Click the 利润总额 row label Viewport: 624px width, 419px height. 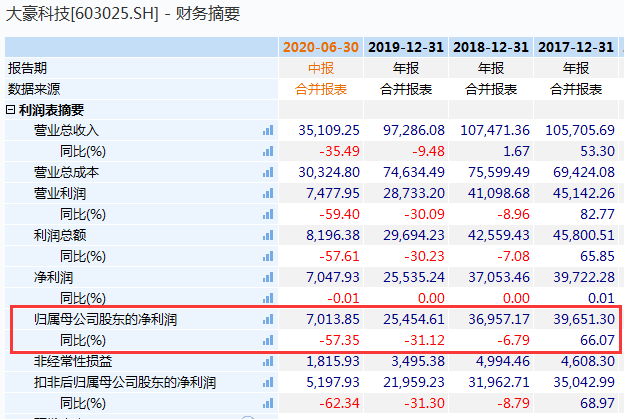coord(60,235)
